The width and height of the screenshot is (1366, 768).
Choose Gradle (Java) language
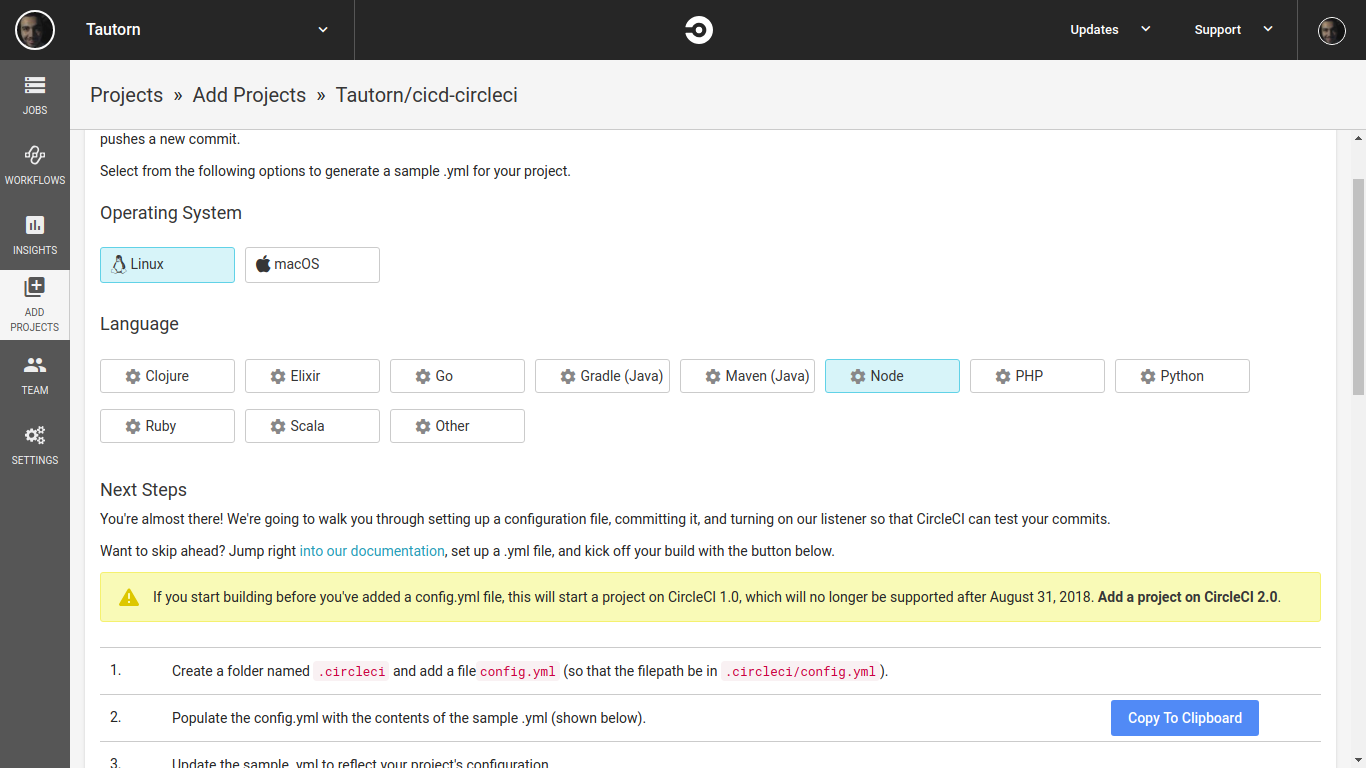tap(602, 376)
